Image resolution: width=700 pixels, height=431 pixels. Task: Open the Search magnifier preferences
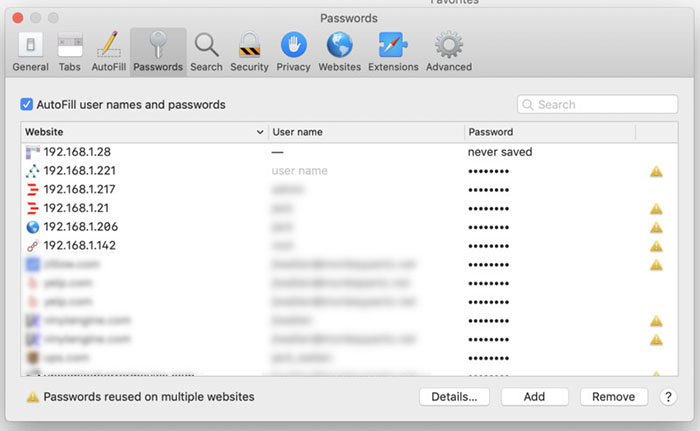206,52
